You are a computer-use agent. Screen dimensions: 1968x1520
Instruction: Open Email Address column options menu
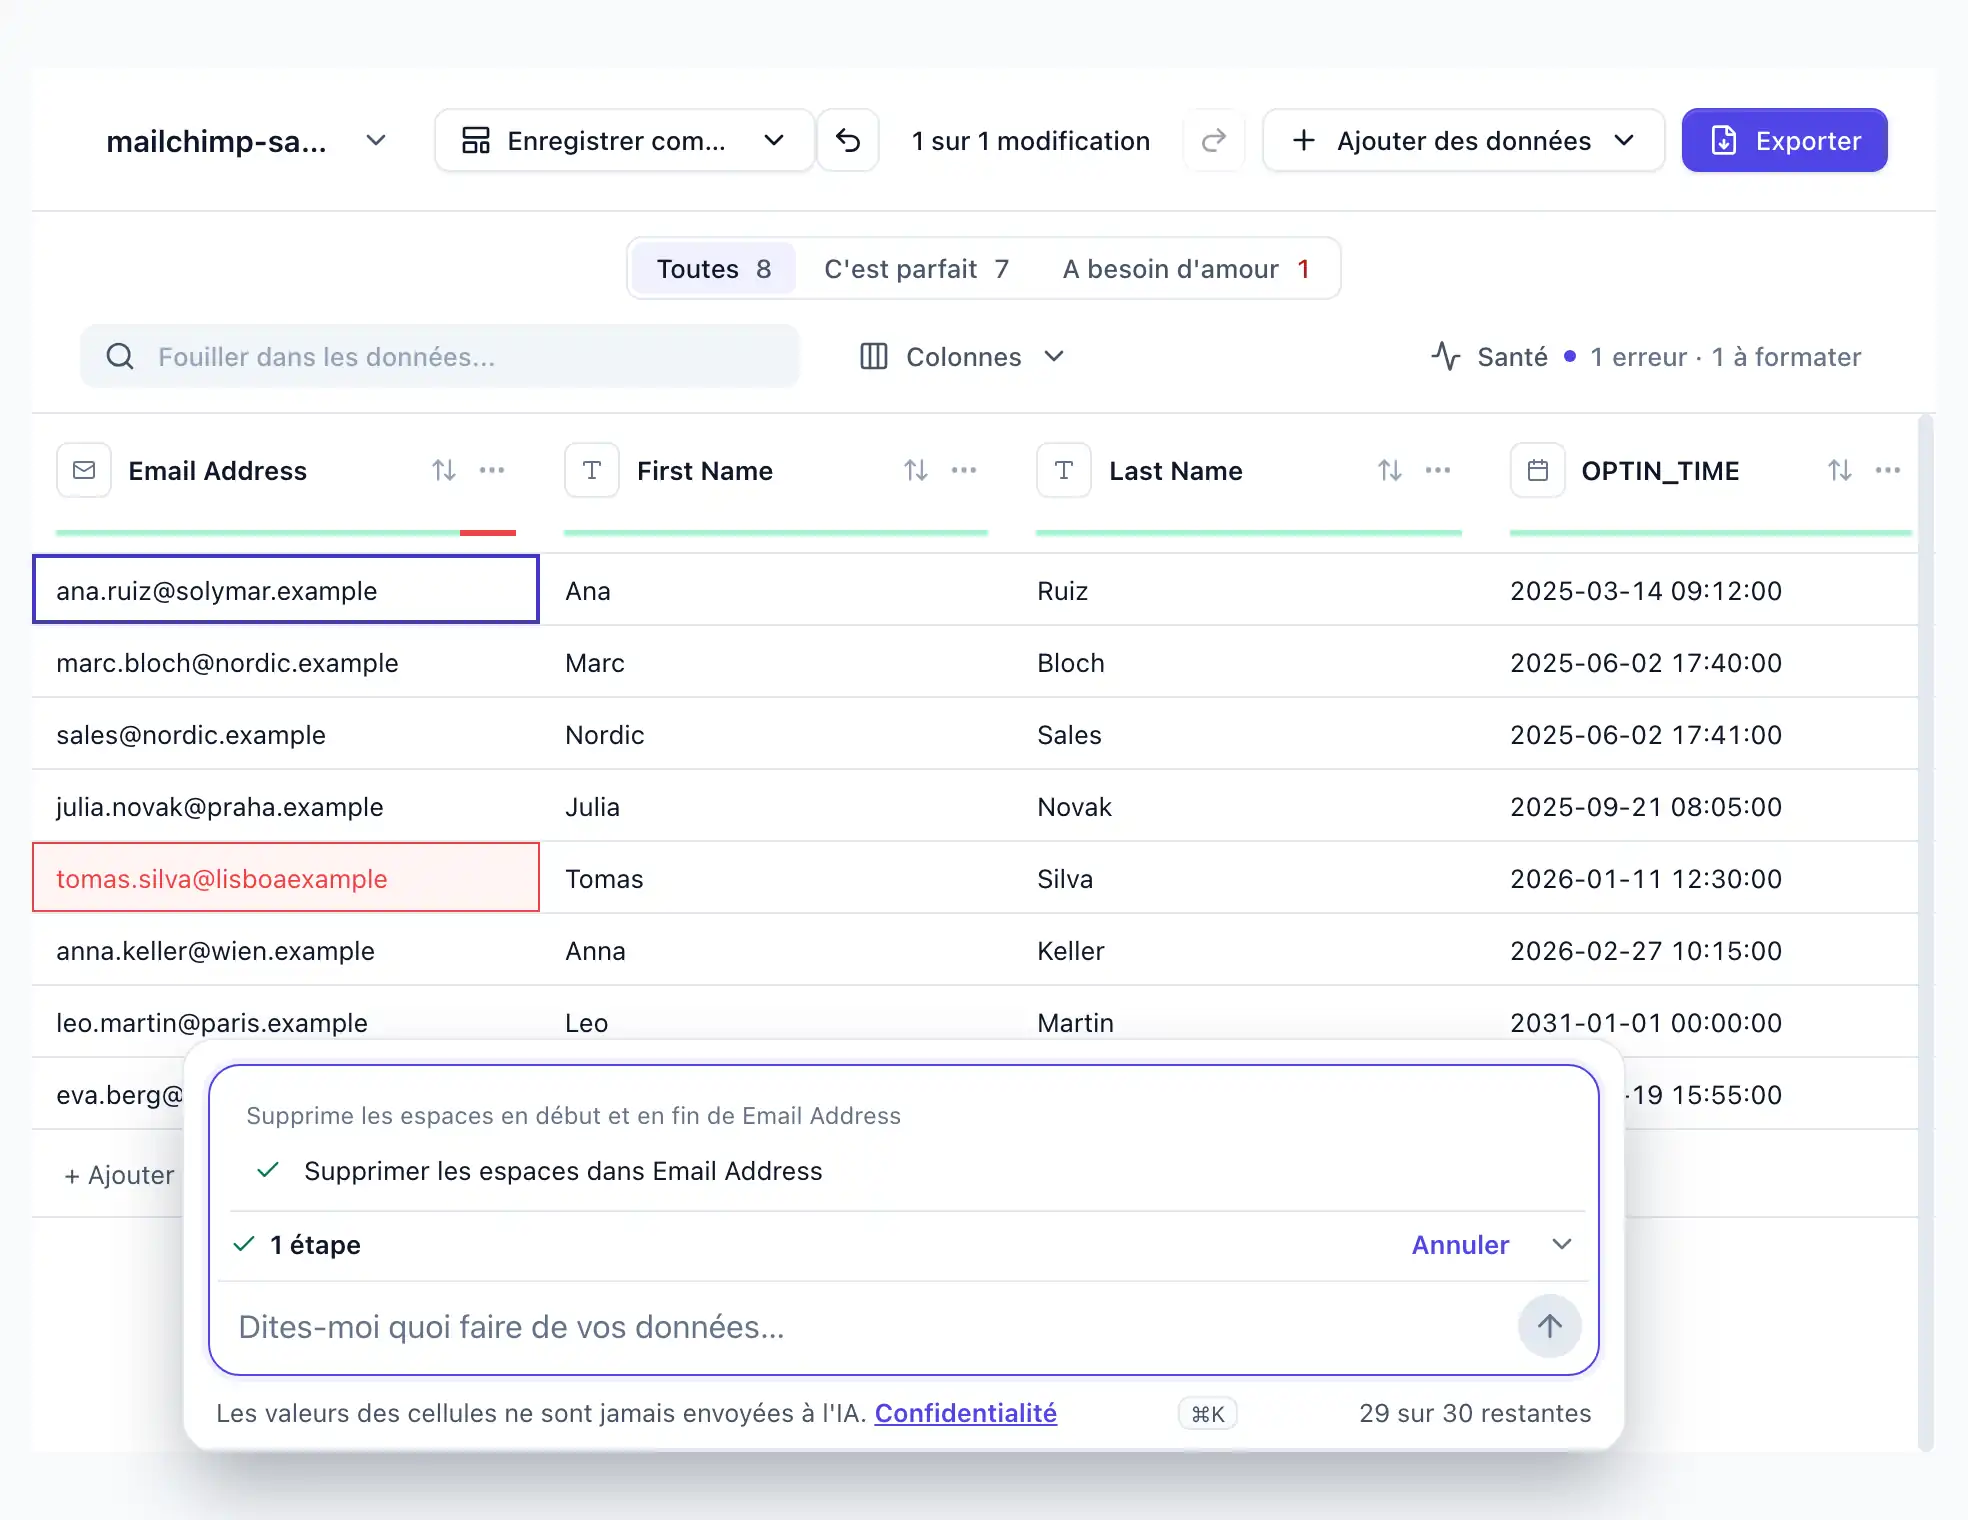pyautogui.click(x=492, y=470)
